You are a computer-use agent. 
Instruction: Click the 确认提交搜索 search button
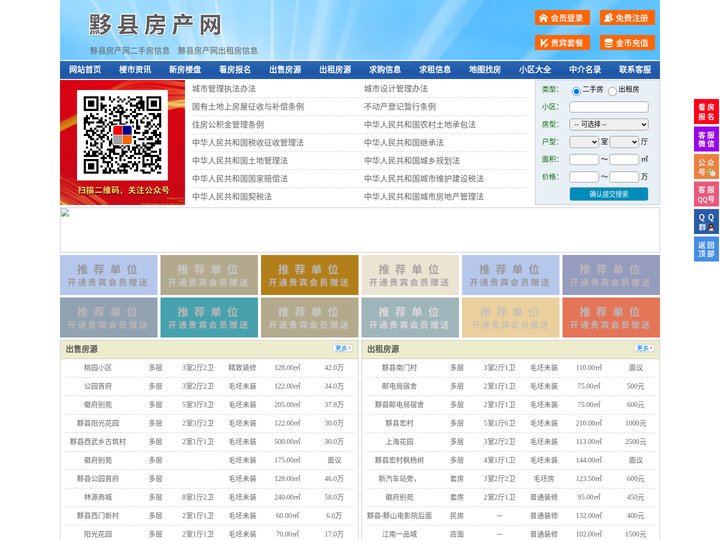click(609, 194)
